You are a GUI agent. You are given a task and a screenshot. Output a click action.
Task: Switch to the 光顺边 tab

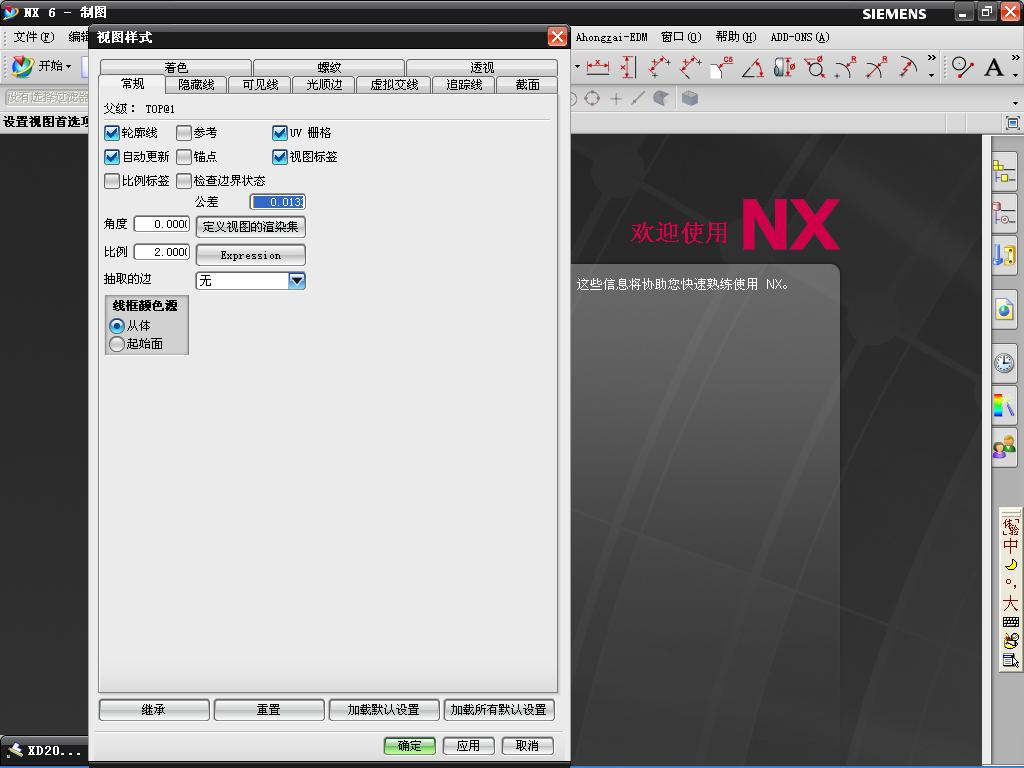point(324,85)
